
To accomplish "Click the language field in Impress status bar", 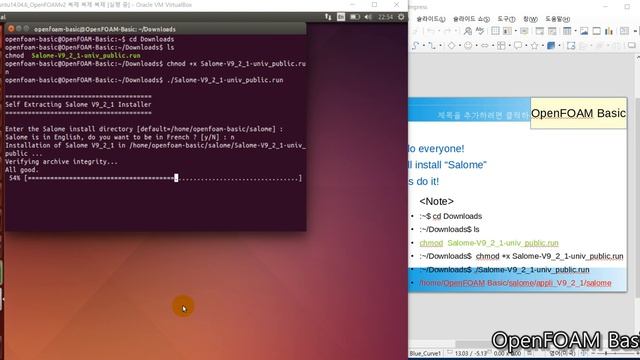I will click(x=562, y=353).
